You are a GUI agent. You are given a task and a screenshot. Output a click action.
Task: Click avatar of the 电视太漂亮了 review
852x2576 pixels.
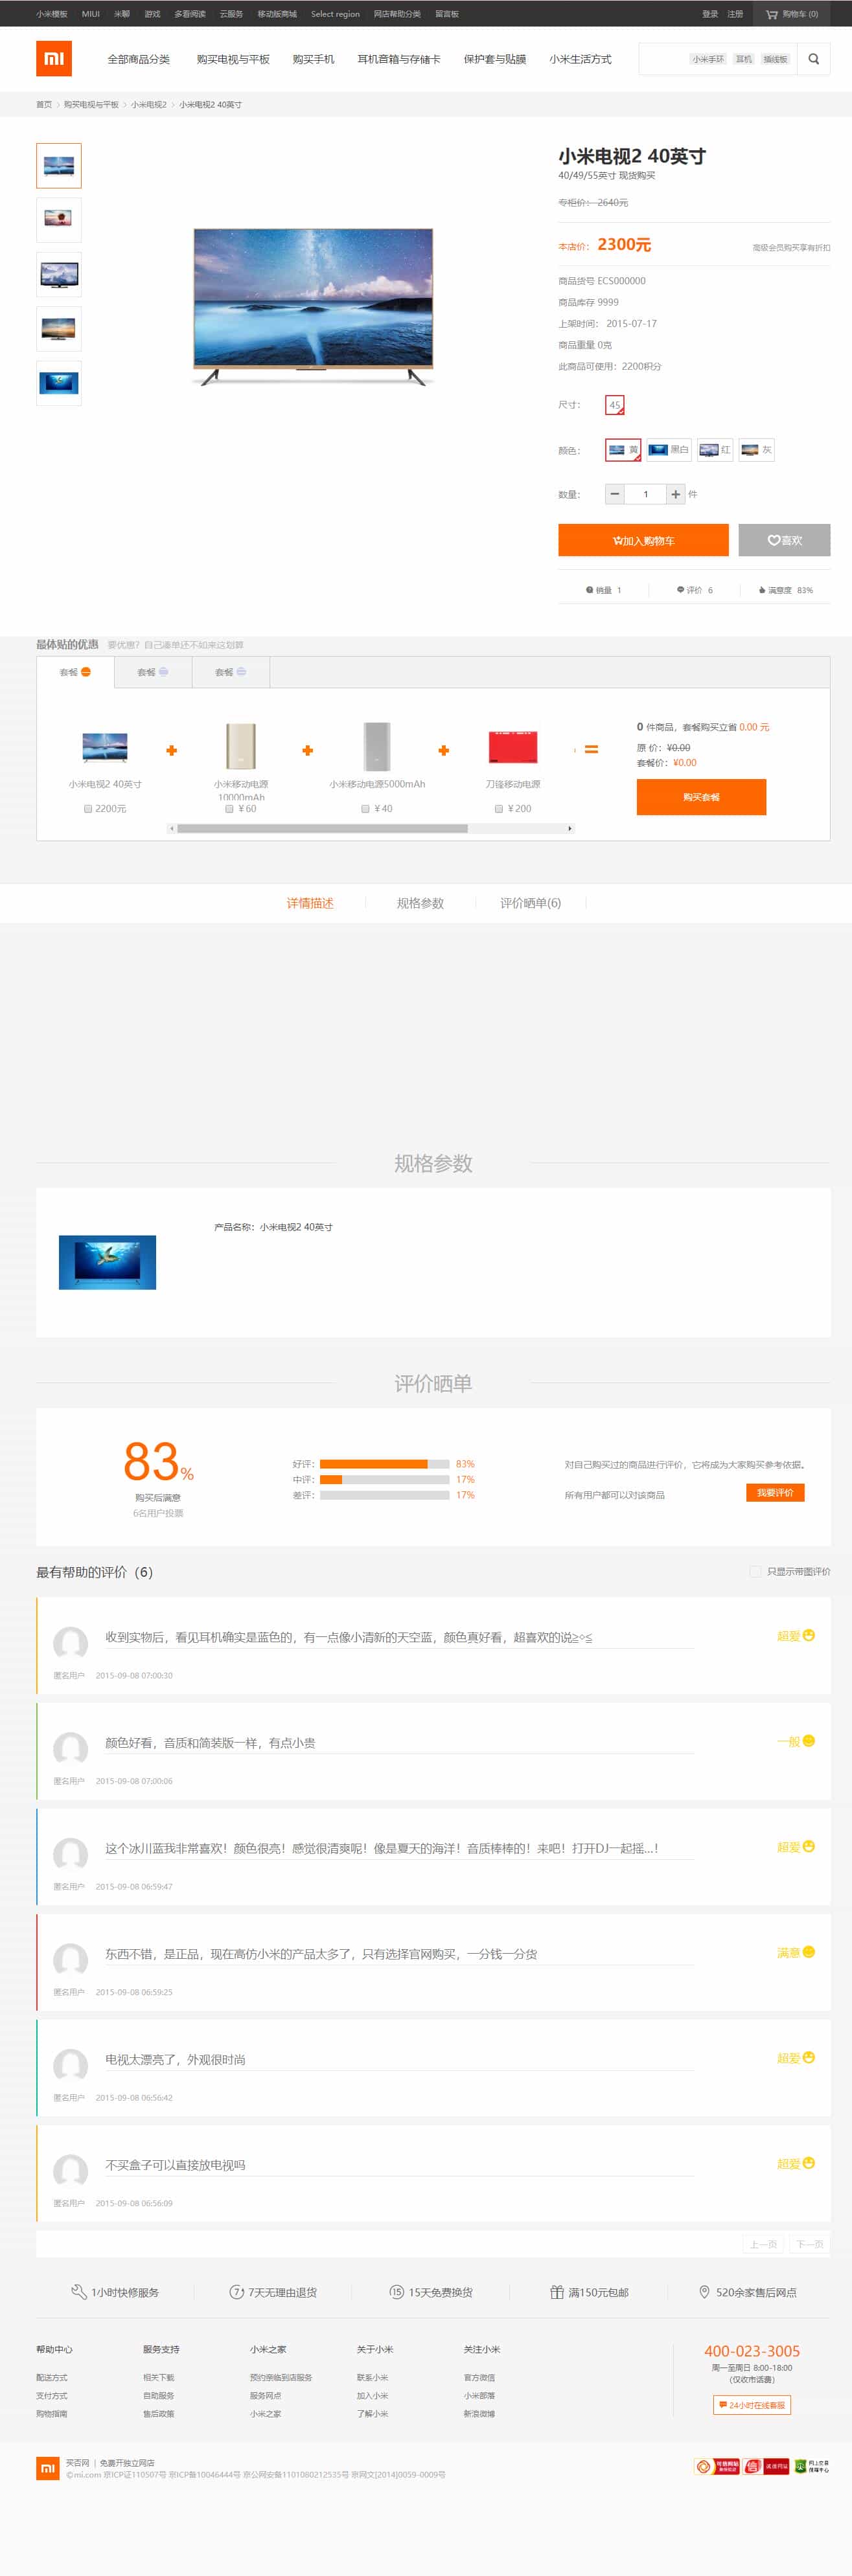pos(70,2065)
